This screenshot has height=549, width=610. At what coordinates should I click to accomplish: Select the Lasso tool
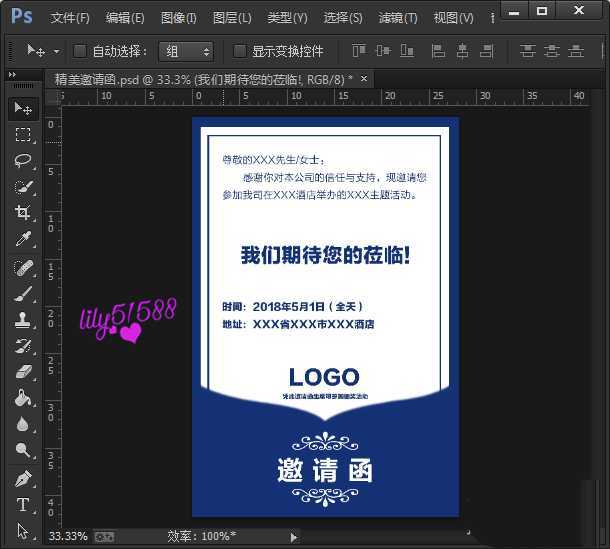[23, 160]
